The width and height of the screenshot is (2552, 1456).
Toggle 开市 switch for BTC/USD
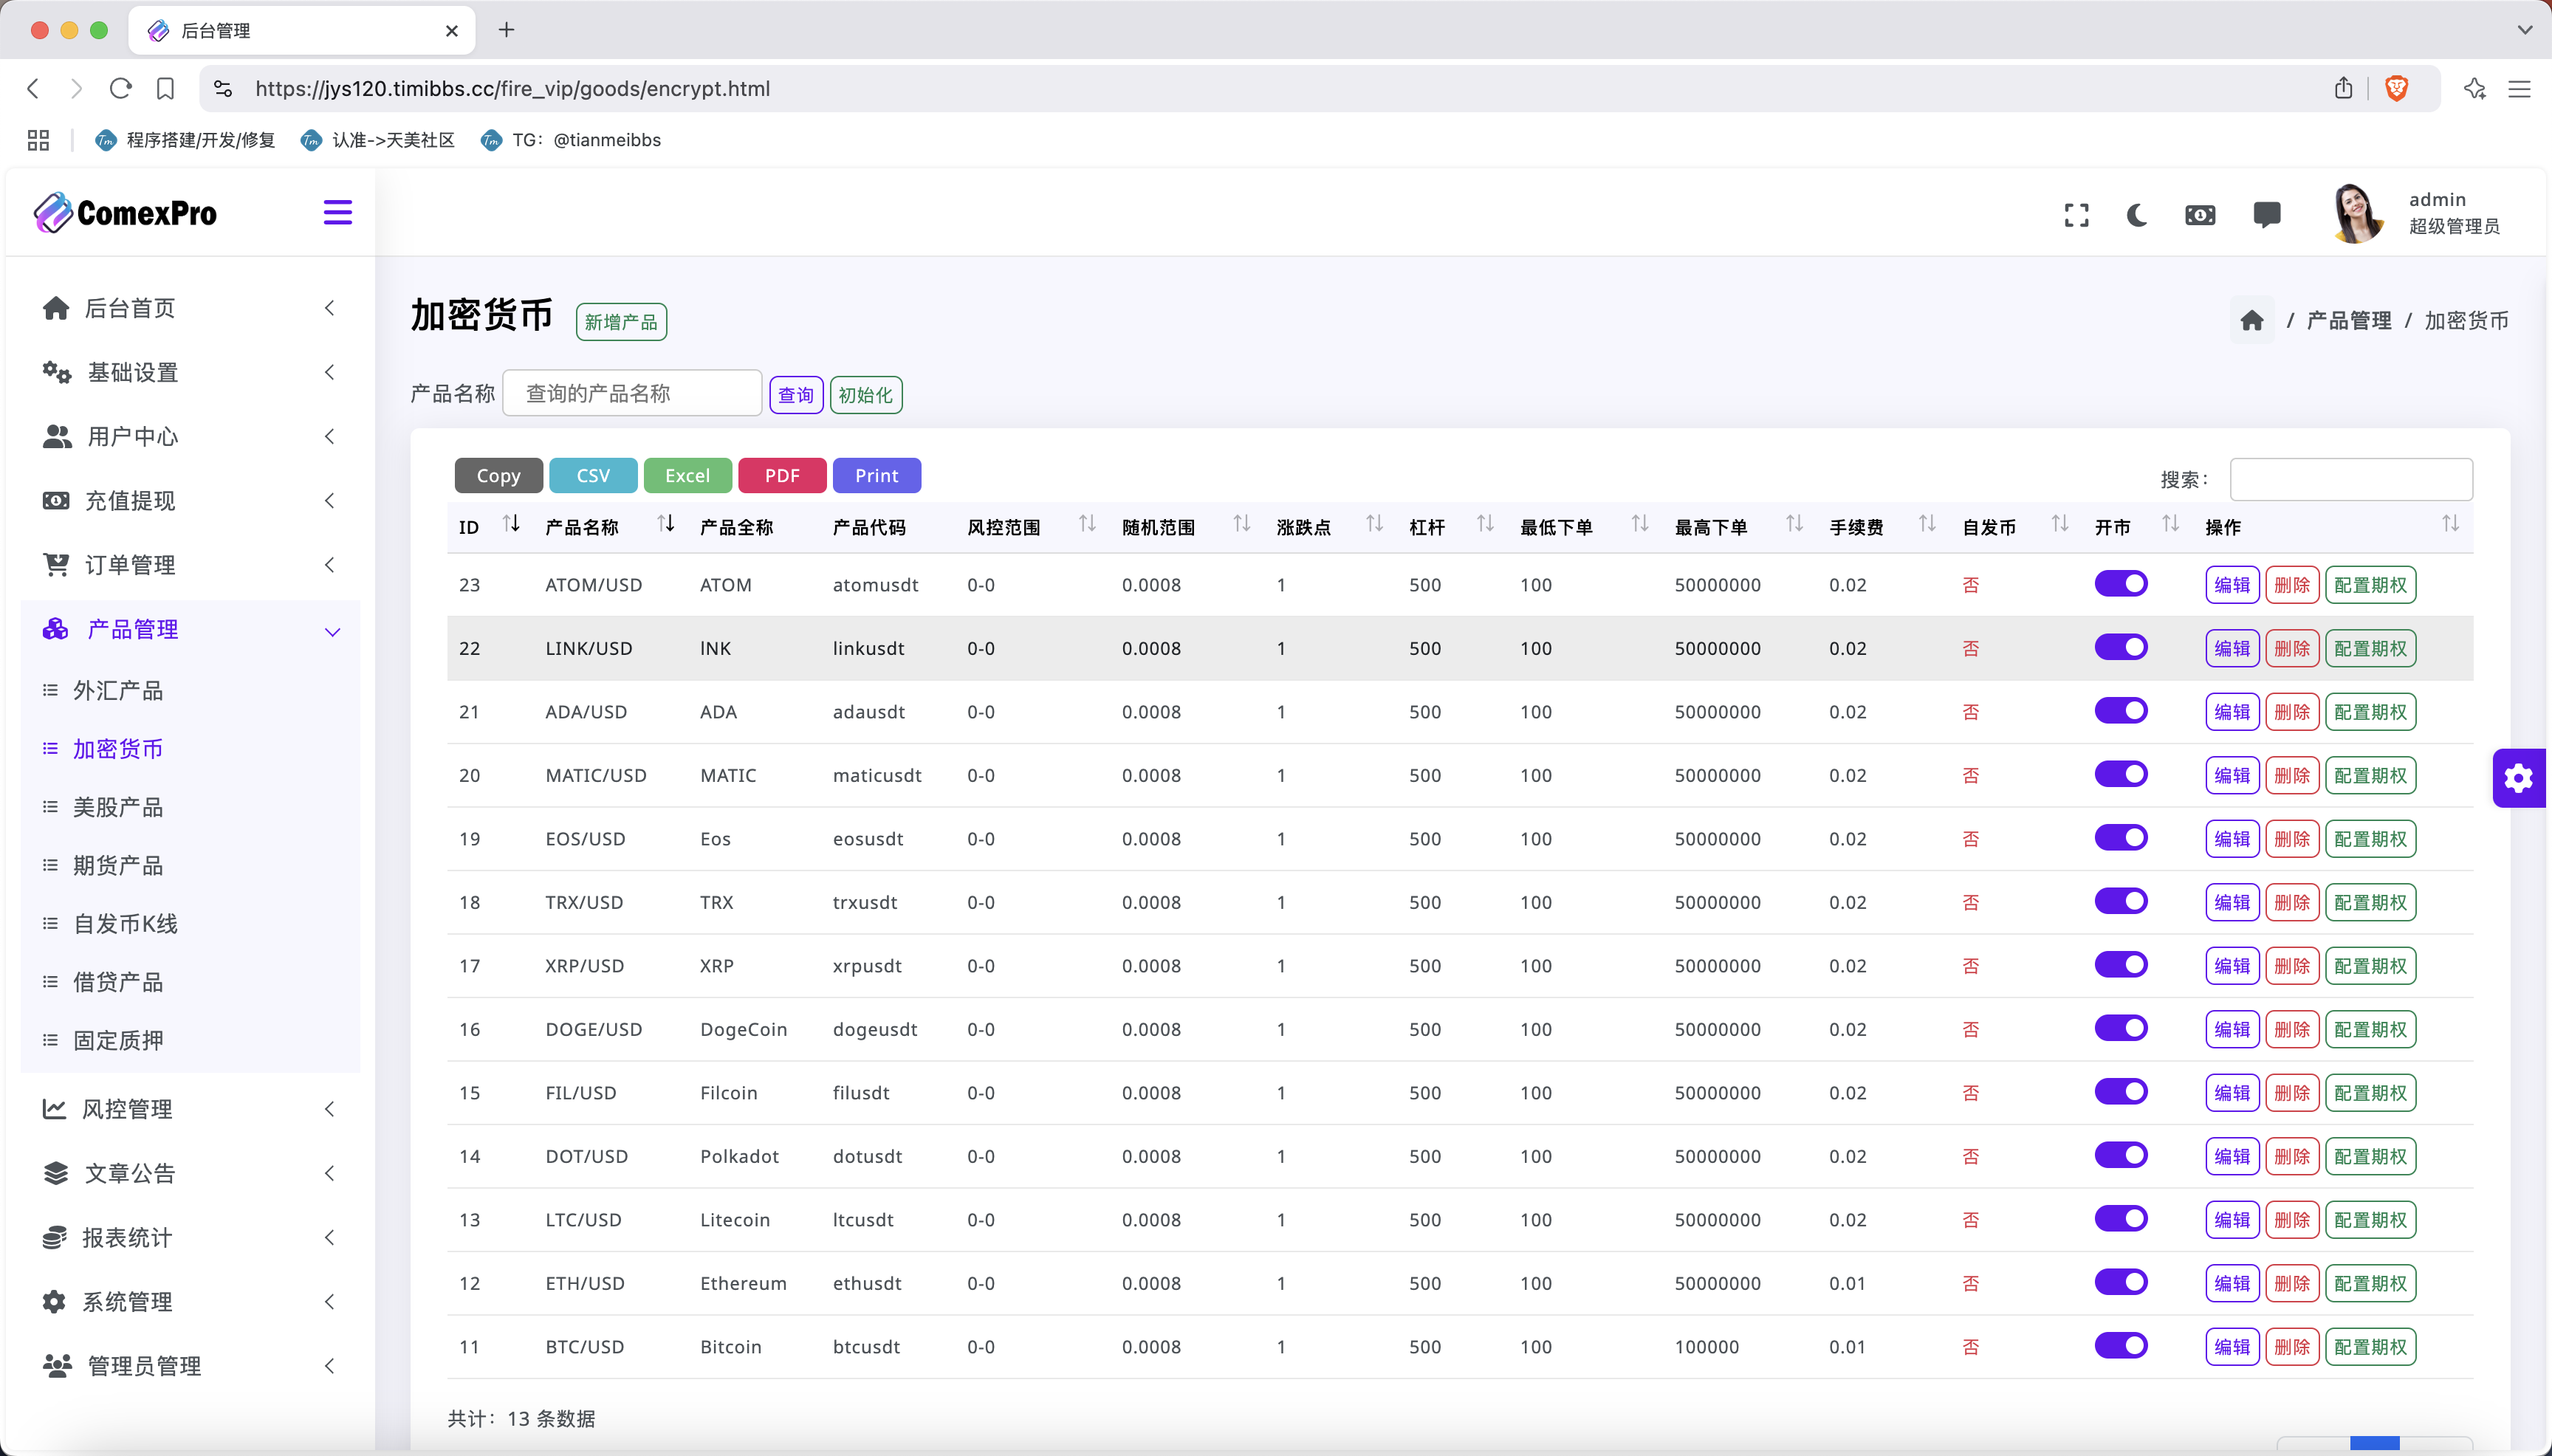click(2121, 1345)
